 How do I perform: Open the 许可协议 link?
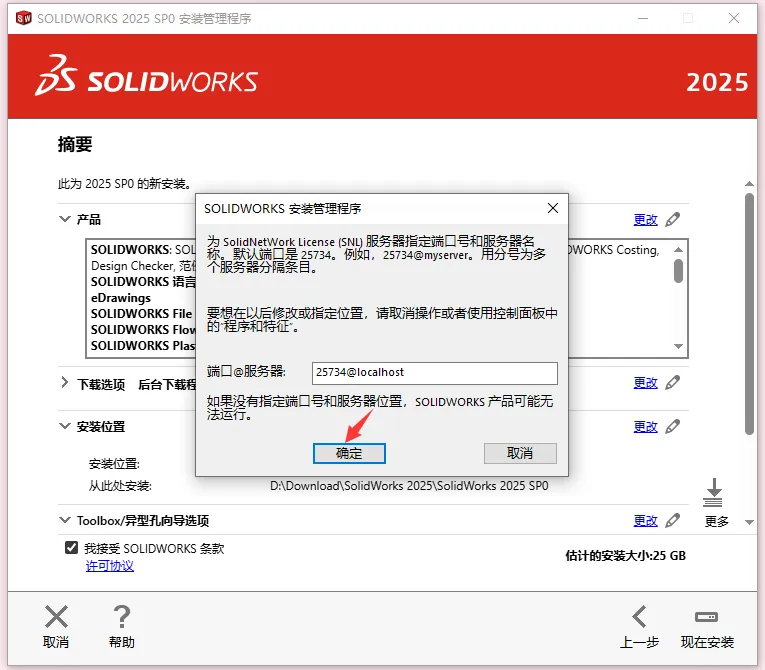pyautogui.click(x=110, y=566)
